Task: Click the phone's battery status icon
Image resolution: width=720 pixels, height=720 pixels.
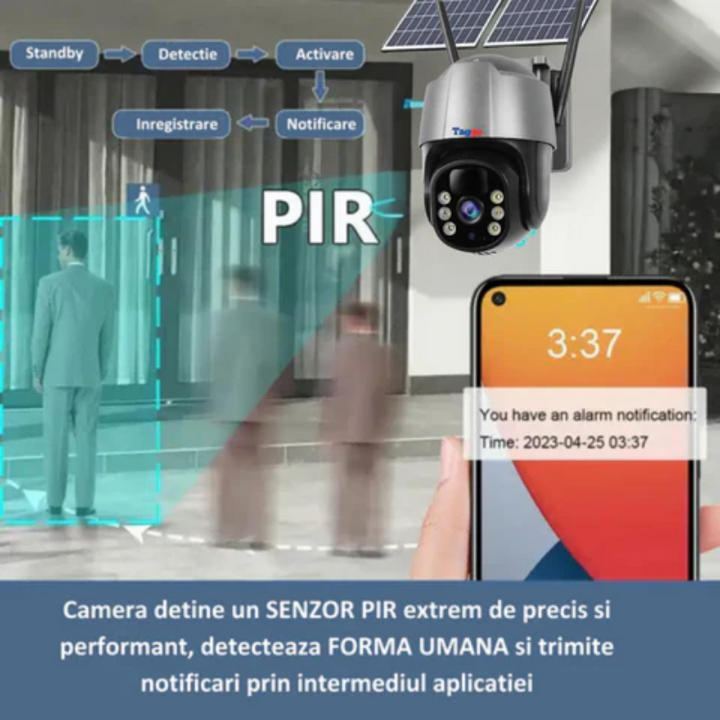Action: point(676,298)
